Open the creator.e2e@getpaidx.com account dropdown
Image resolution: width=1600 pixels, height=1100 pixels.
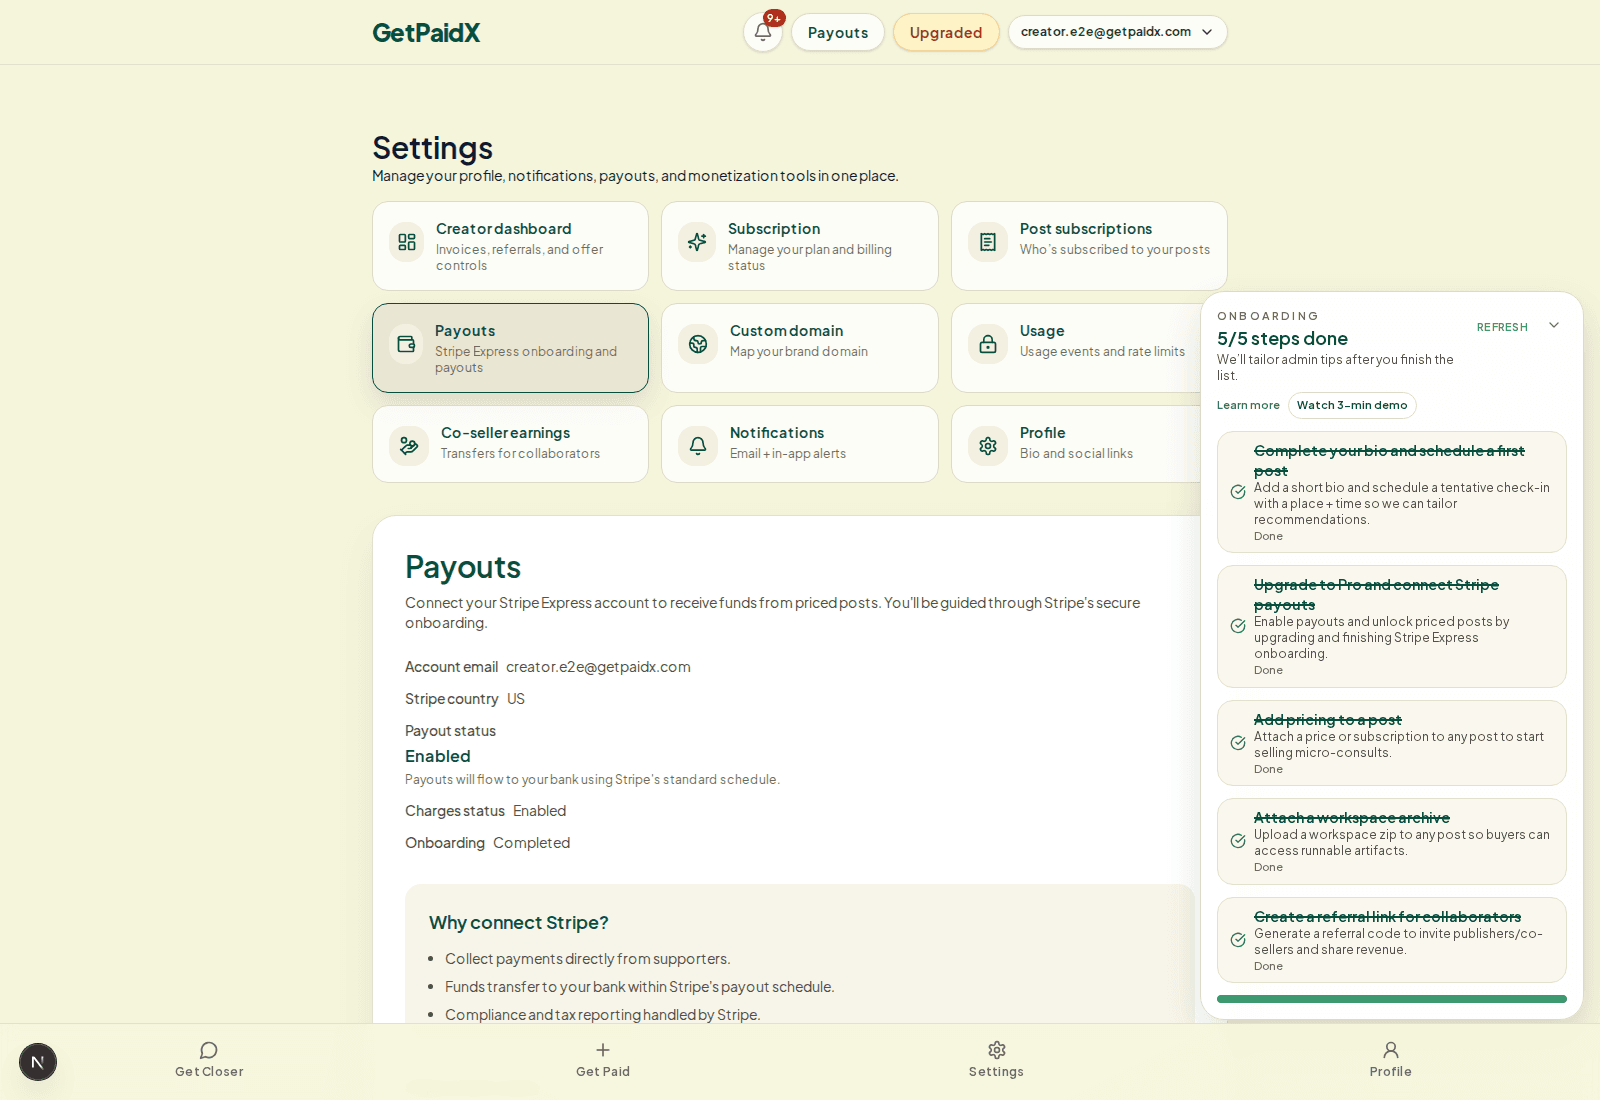(1117, 32)
